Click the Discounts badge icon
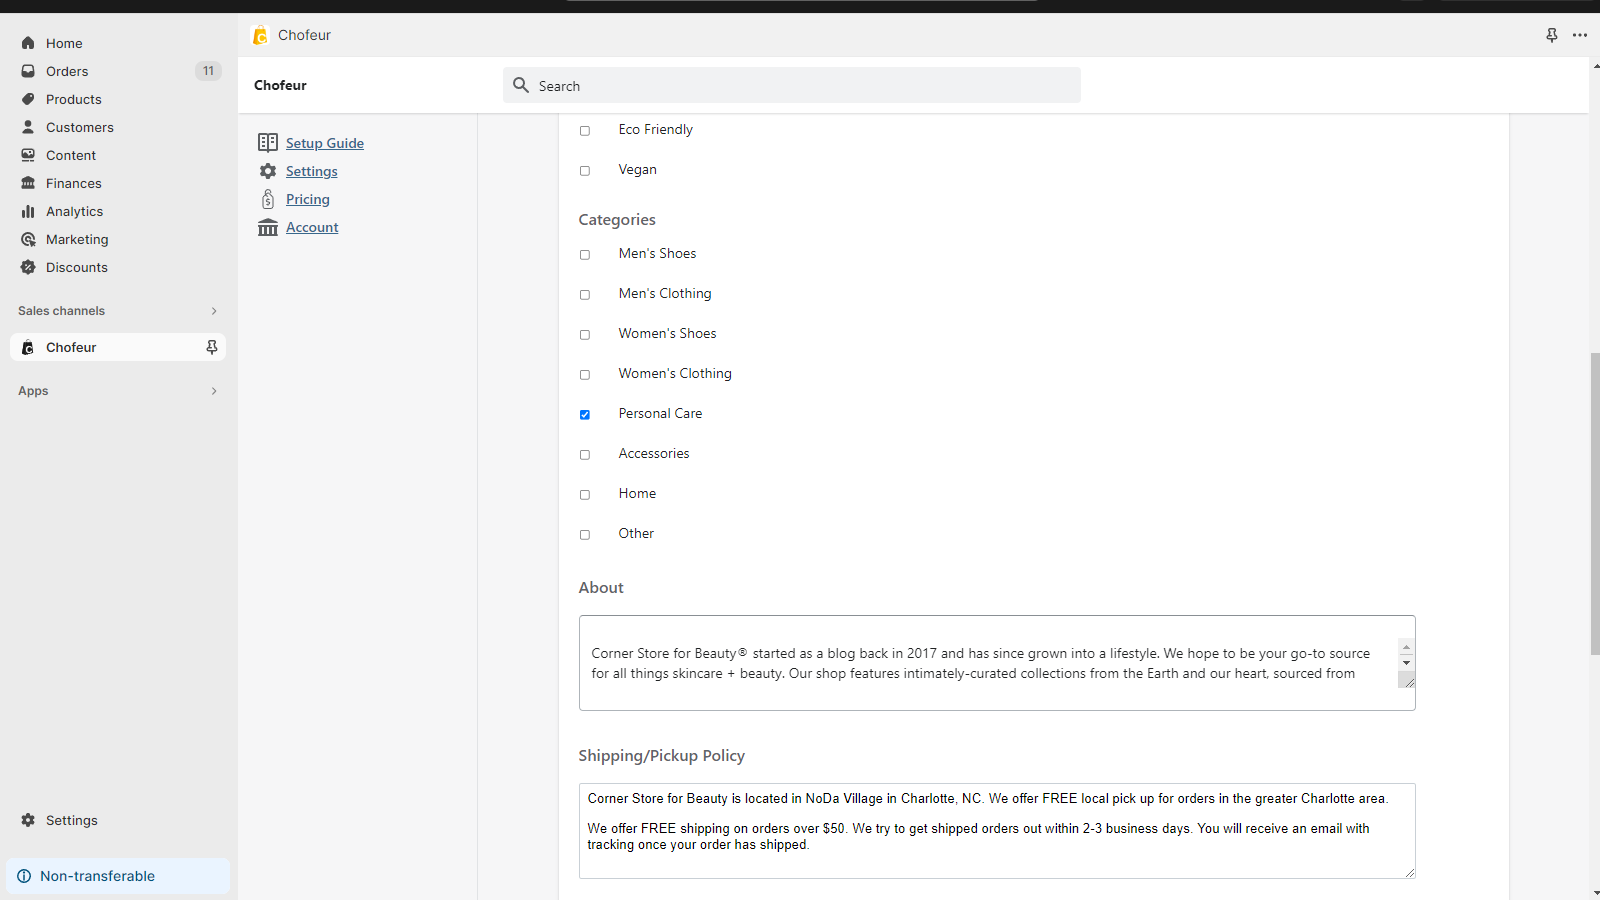The image size is (1600, 900). [28, 267]
